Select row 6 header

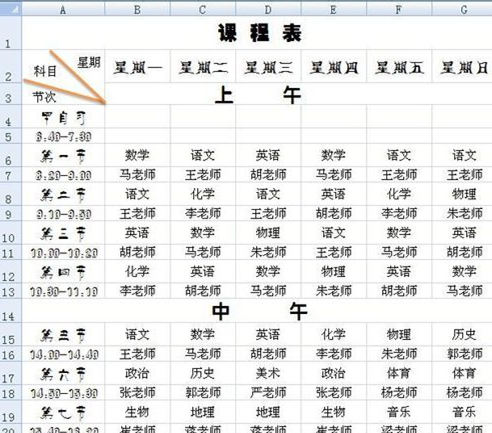click(11, 155)
